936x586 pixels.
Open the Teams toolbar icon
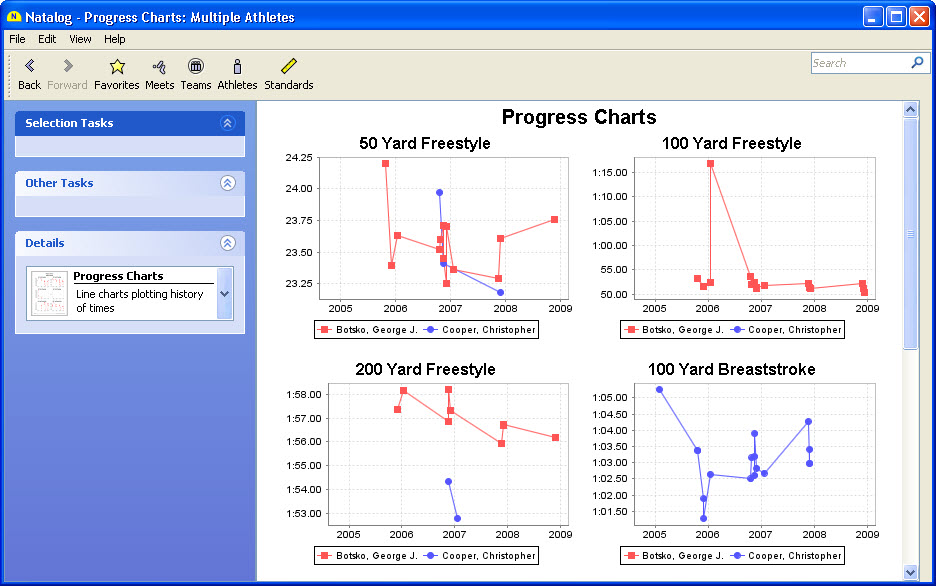point(195,67)
